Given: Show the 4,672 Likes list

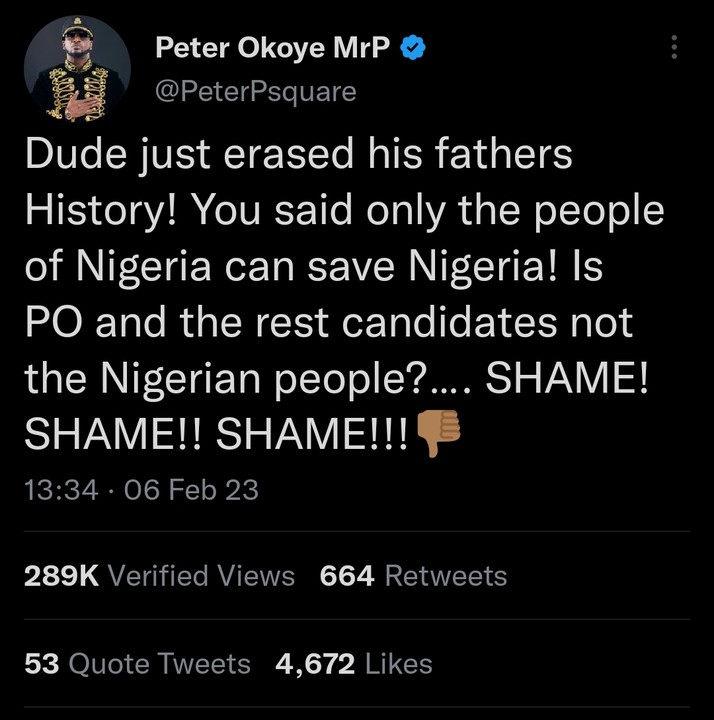Looking at the screenshot, I should pos(355,663).
